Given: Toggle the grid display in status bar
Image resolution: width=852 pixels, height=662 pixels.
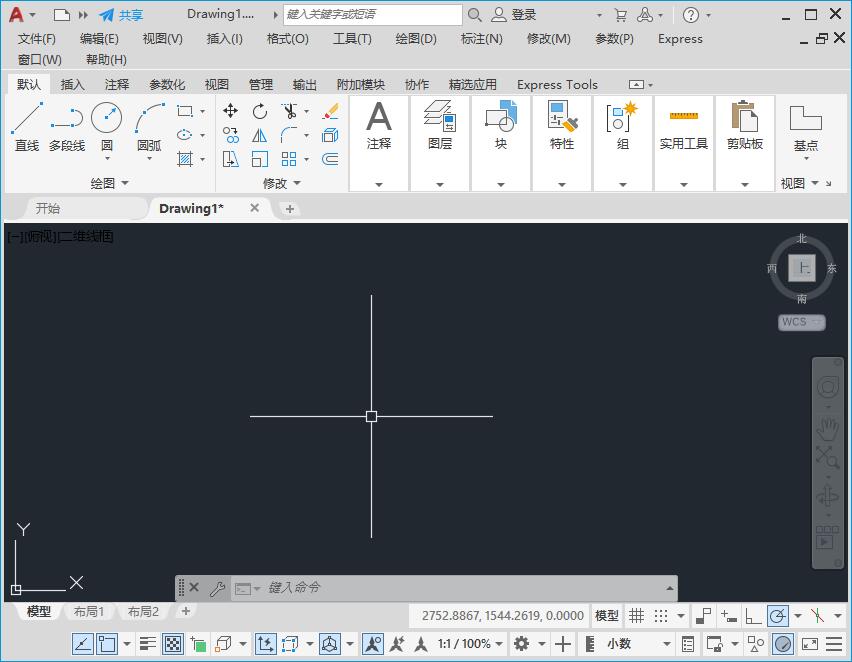Looking at the screenshot, I should [x=636, y=616].
